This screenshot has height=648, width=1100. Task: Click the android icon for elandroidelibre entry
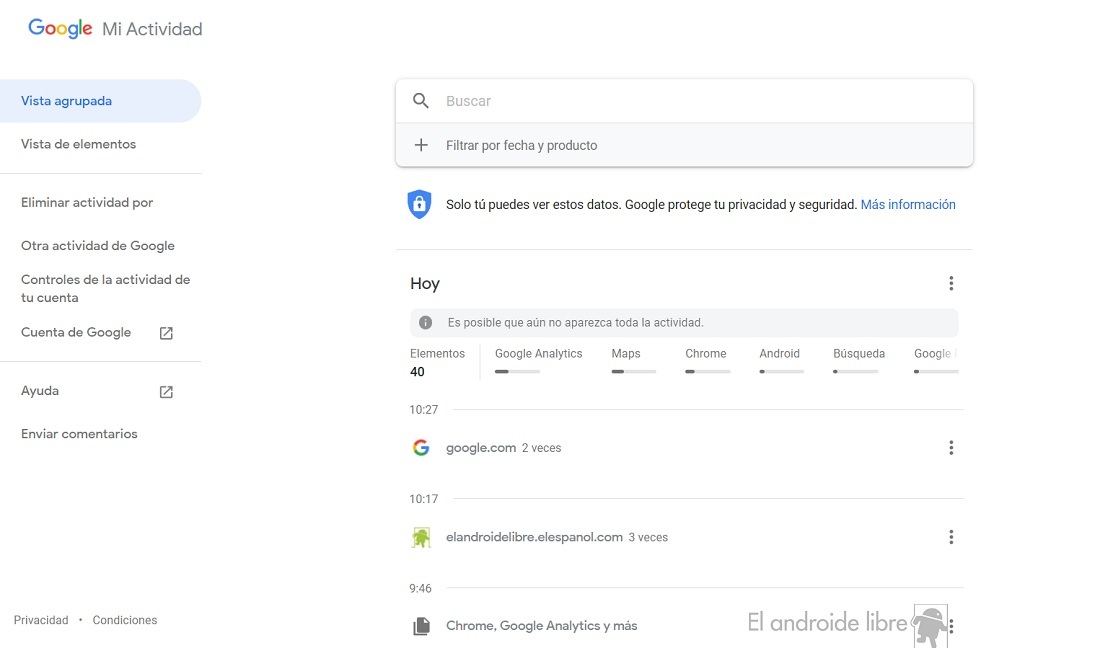click(x=421, y=537)
